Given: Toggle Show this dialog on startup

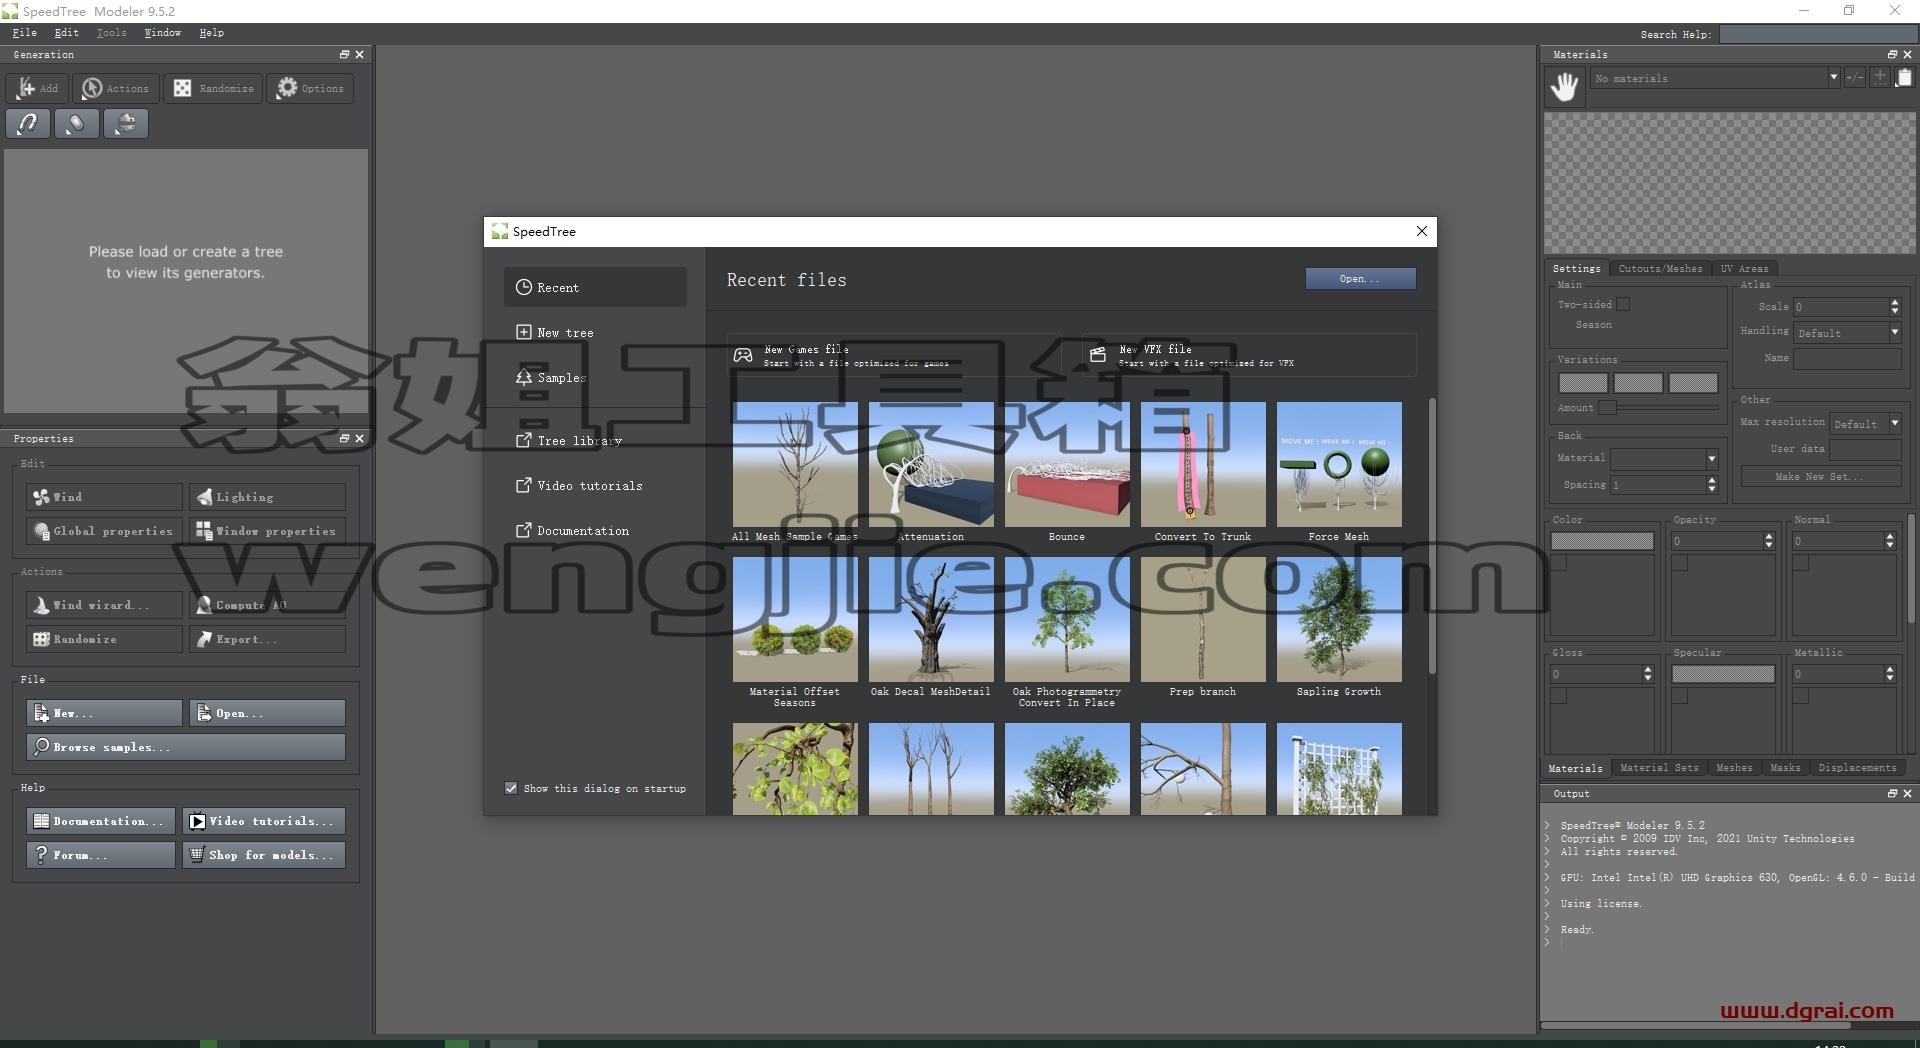Looking at the screenshot, I should click(x=511, y=788).
